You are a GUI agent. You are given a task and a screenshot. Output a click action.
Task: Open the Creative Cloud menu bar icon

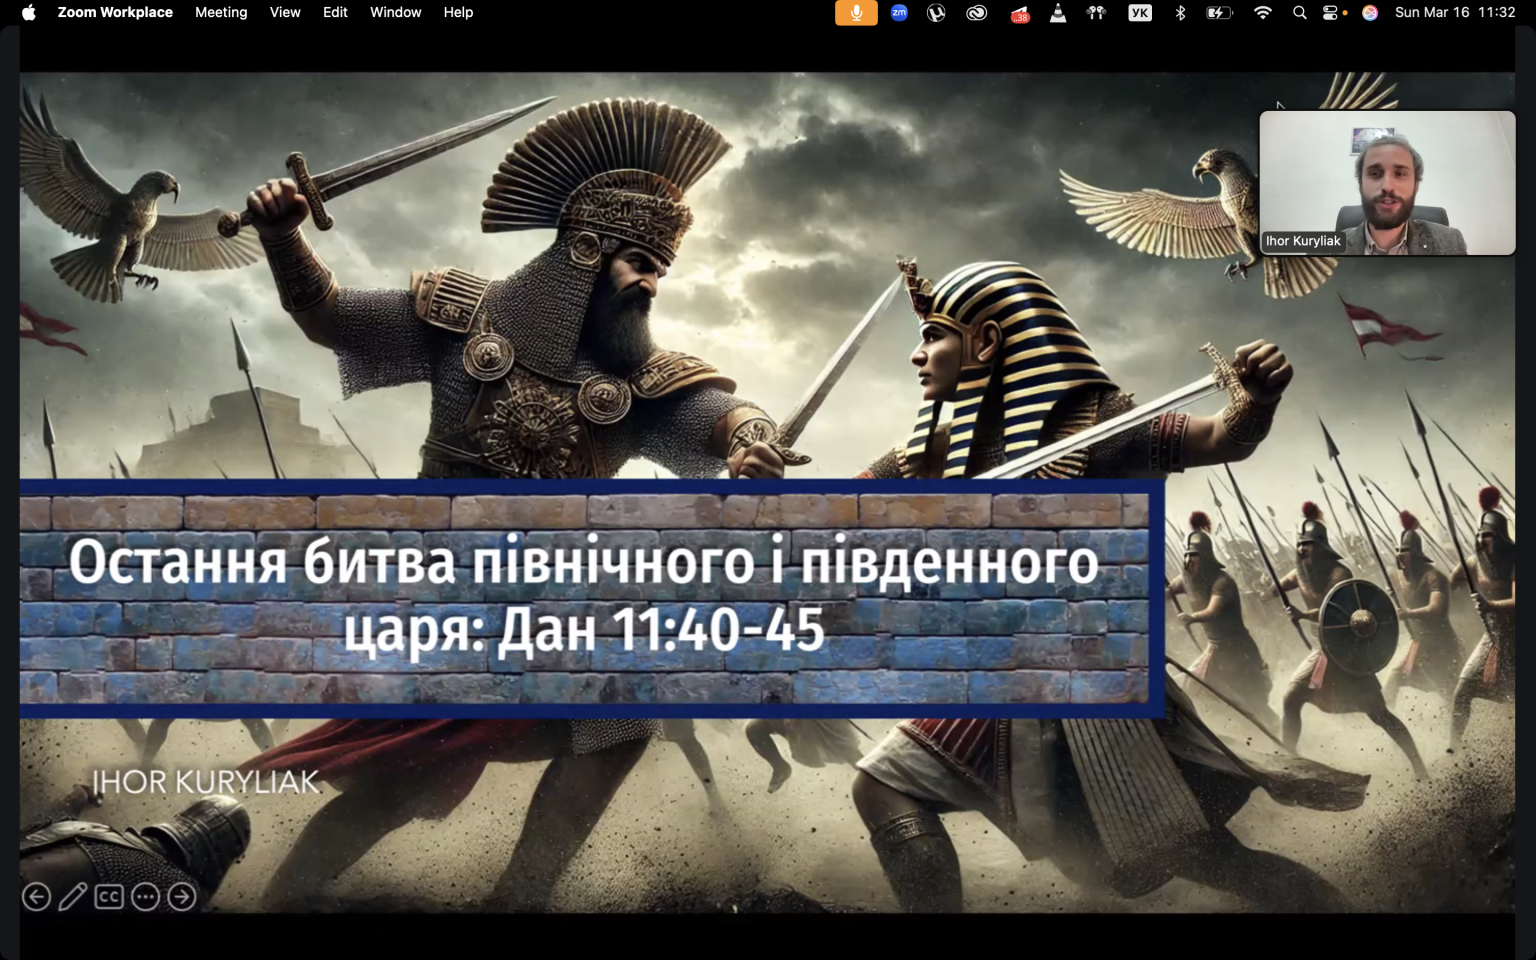click(x=977, y=12)
